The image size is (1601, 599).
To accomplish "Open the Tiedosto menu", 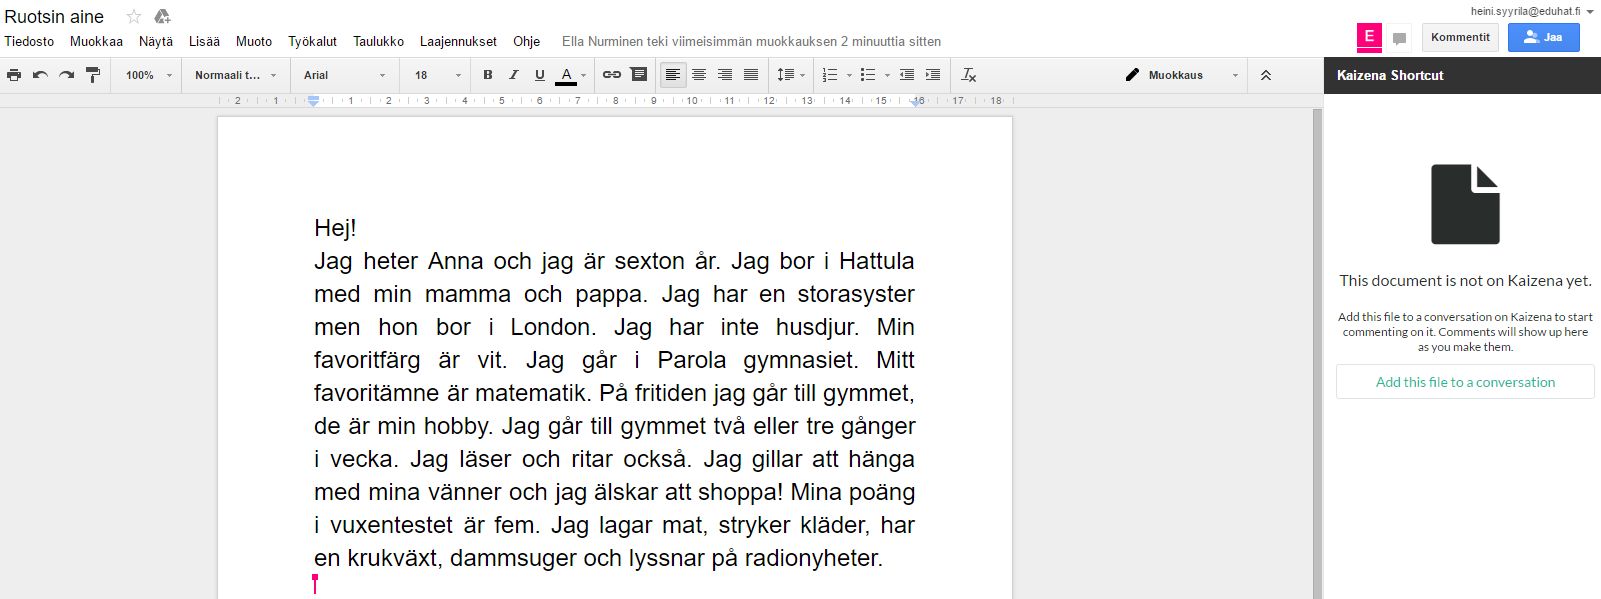I will 29,41.
